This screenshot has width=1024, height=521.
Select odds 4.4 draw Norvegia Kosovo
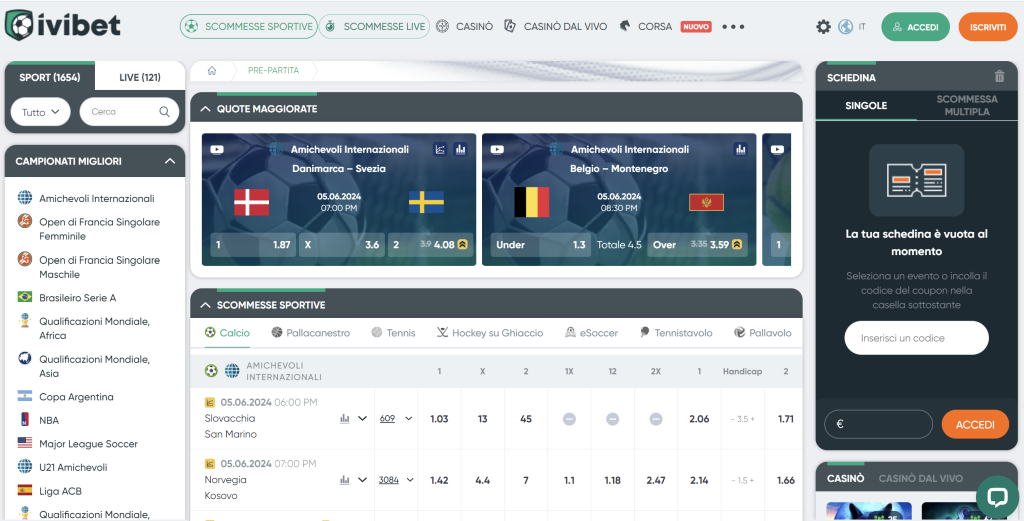tap(483, 481)
